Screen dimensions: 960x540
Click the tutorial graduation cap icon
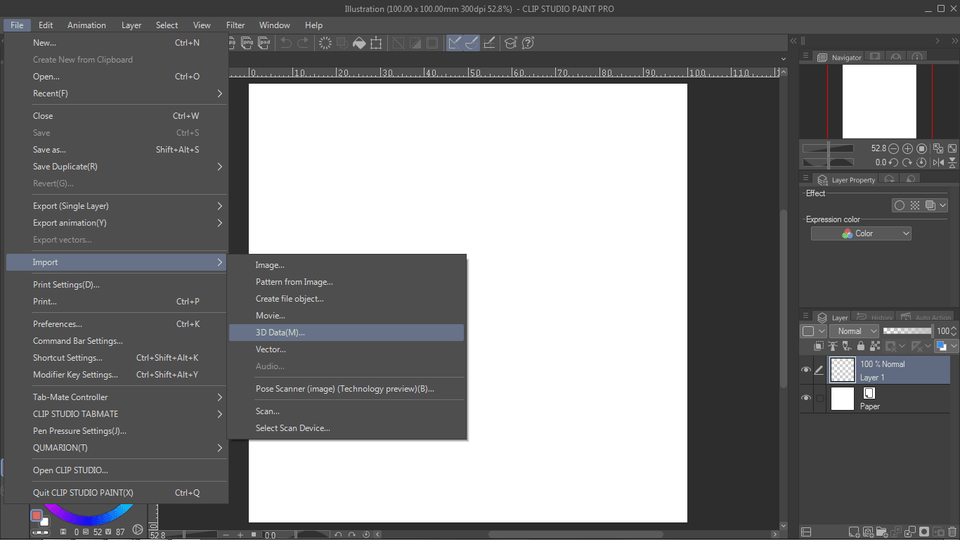pyautogui.click(x=510, y=43)
